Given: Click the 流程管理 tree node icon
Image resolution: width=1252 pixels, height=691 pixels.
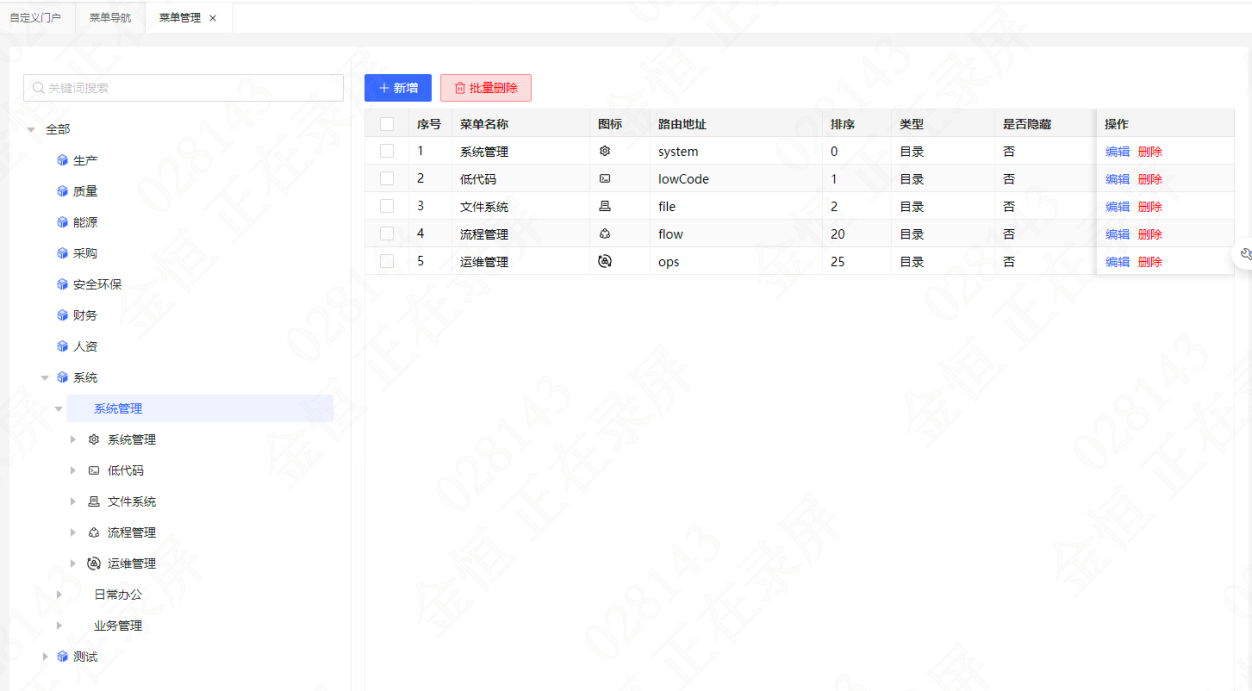Looking at the screenshot, I should [94, 532].
